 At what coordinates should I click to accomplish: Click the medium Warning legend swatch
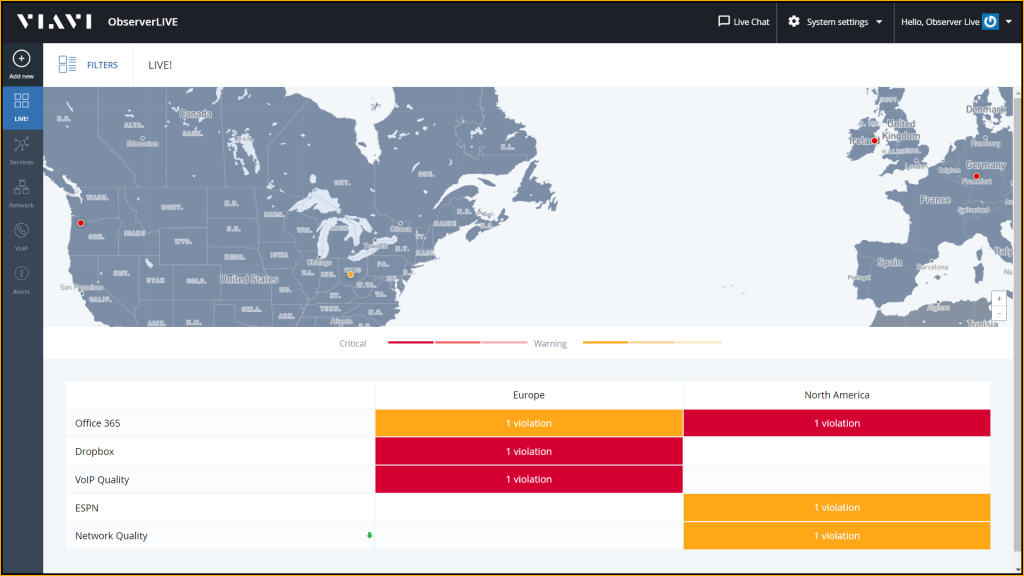tap(652, 342)
